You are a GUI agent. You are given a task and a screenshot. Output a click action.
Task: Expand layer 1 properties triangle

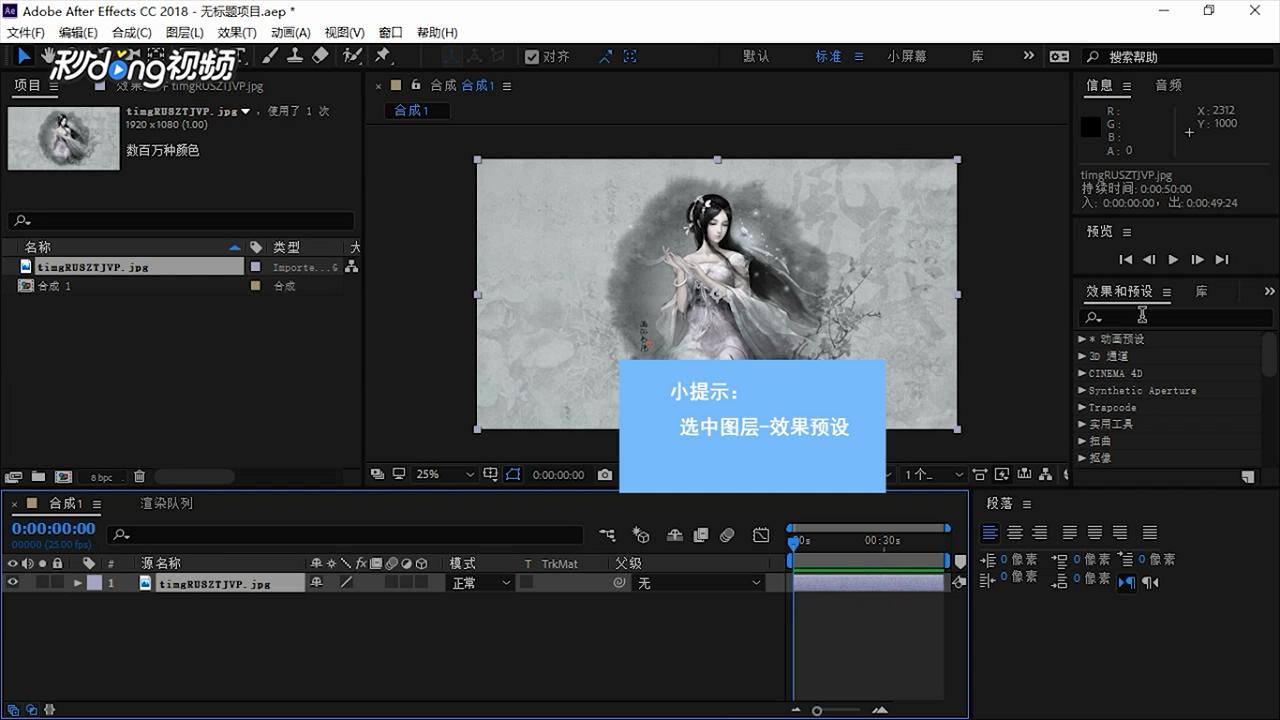78,583
